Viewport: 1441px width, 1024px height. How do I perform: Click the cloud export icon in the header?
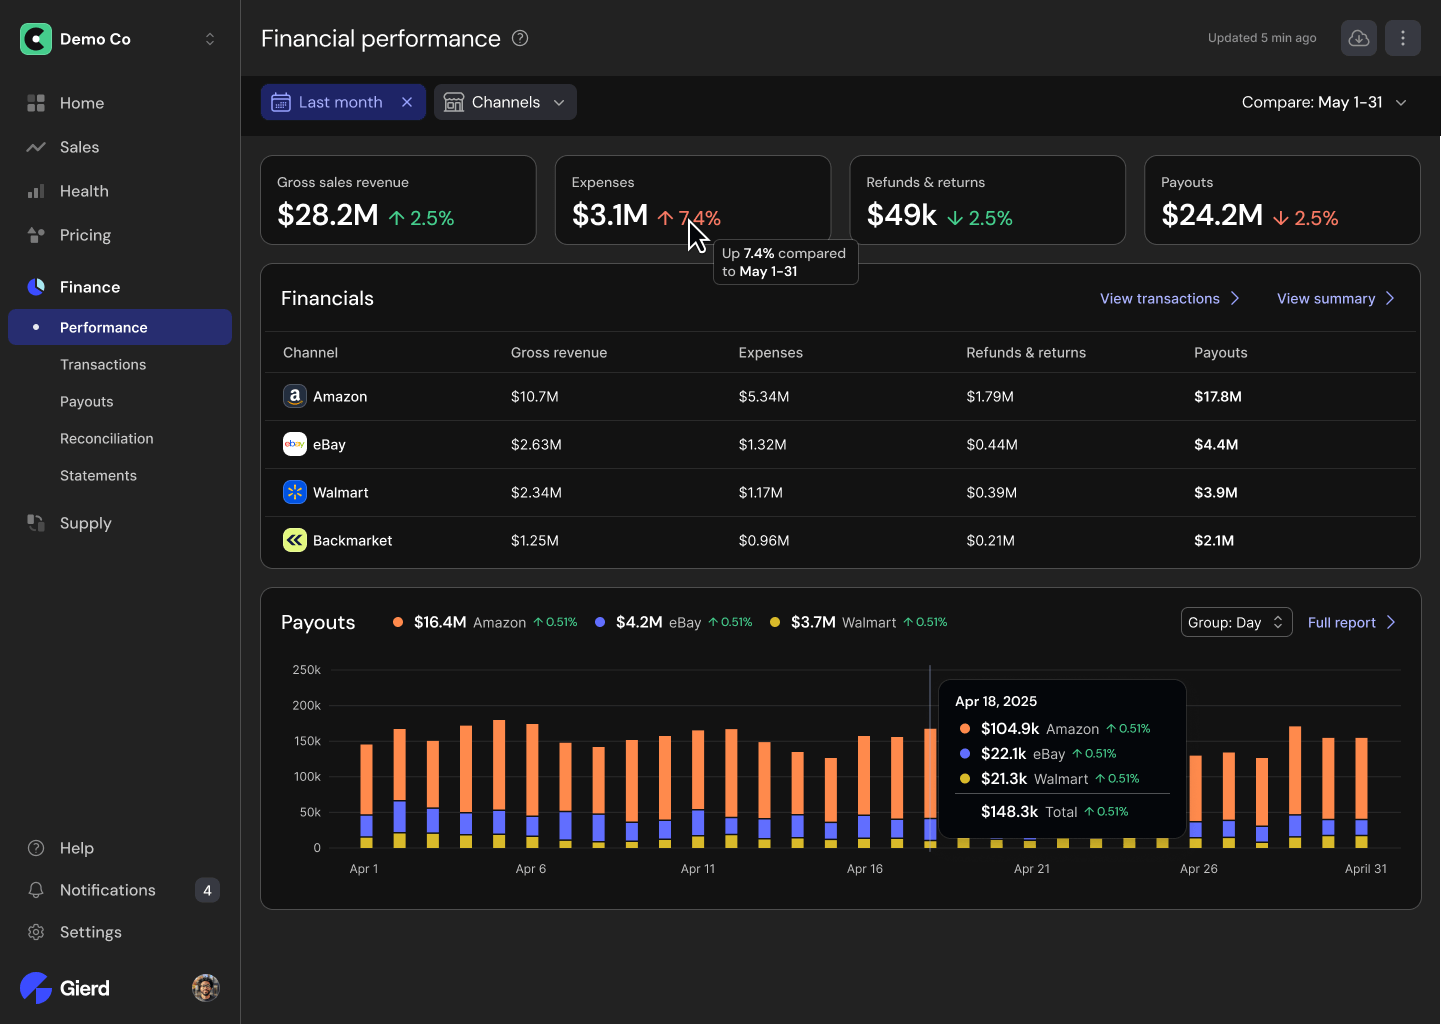point(1358,38)
